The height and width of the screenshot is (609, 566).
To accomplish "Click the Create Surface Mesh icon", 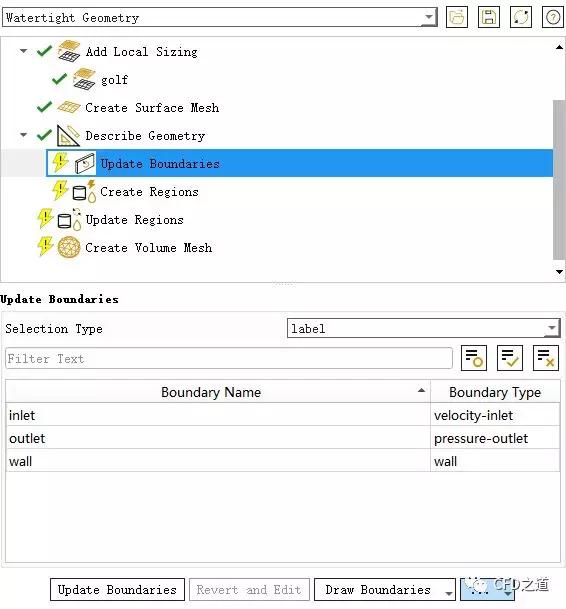I will click(x=69, y=107).
